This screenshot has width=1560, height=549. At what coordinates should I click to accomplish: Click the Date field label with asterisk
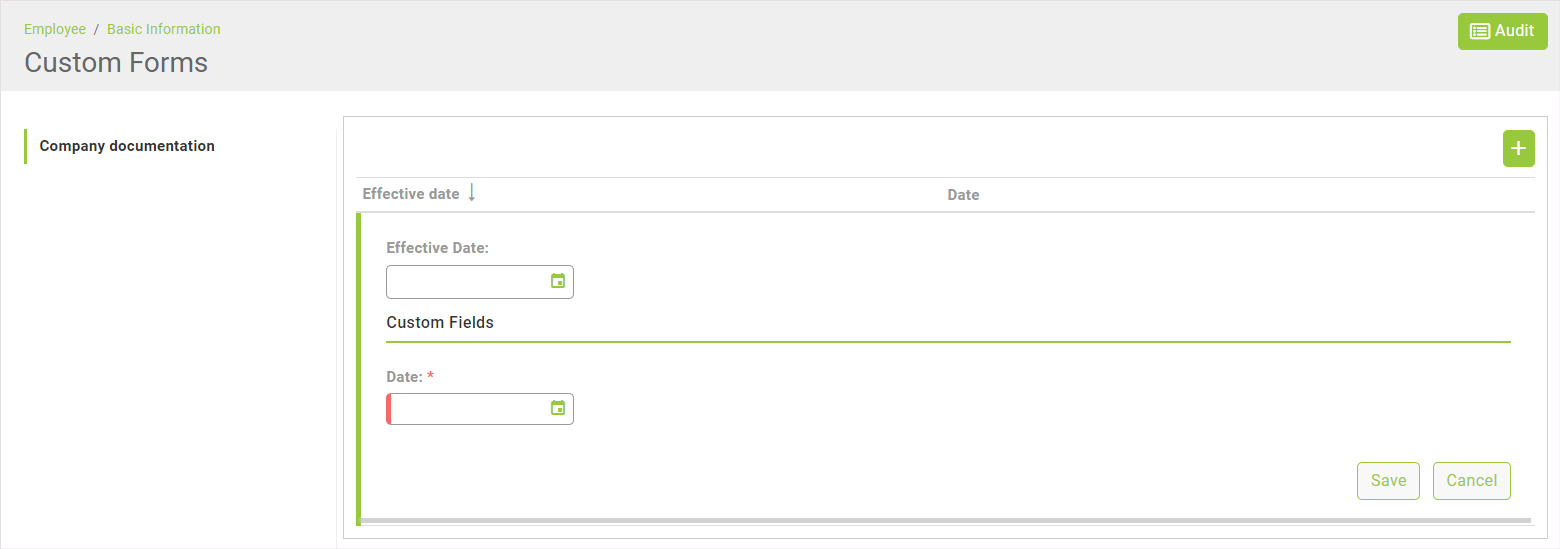coord(404,377)
